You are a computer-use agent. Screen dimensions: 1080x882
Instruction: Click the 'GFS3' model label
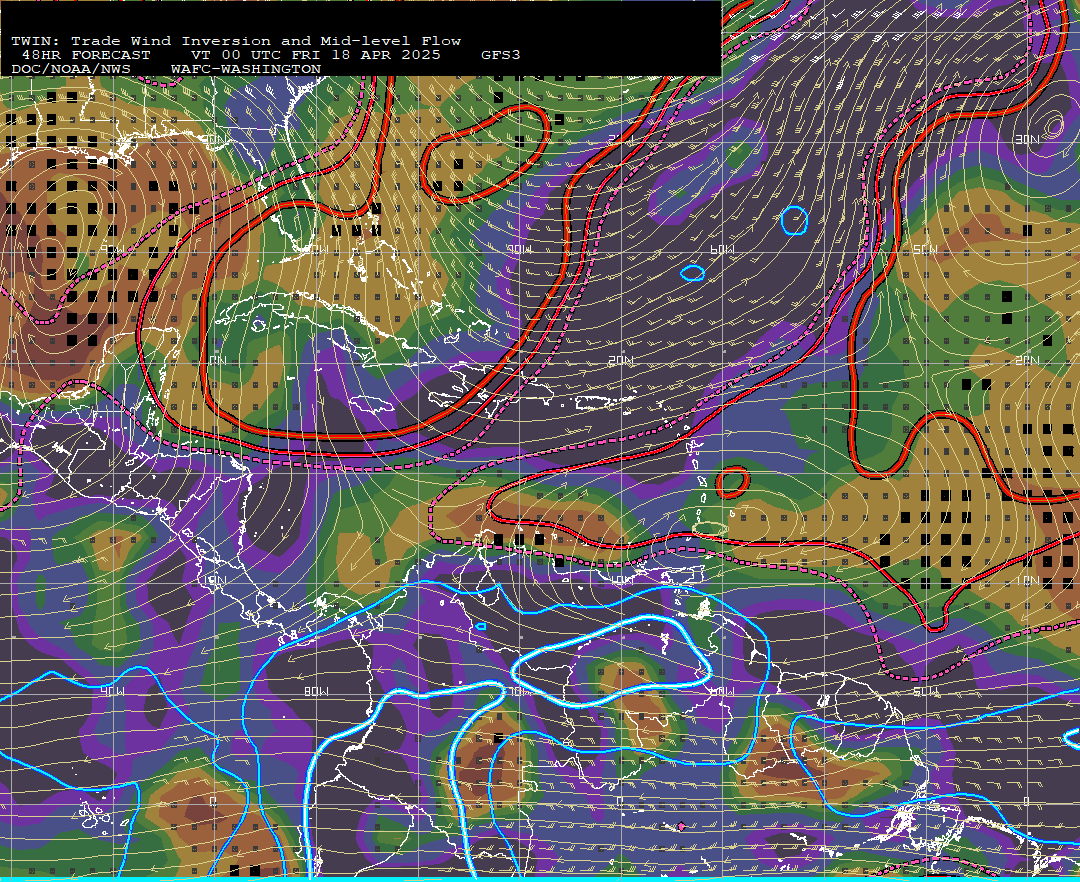(500, 55)
